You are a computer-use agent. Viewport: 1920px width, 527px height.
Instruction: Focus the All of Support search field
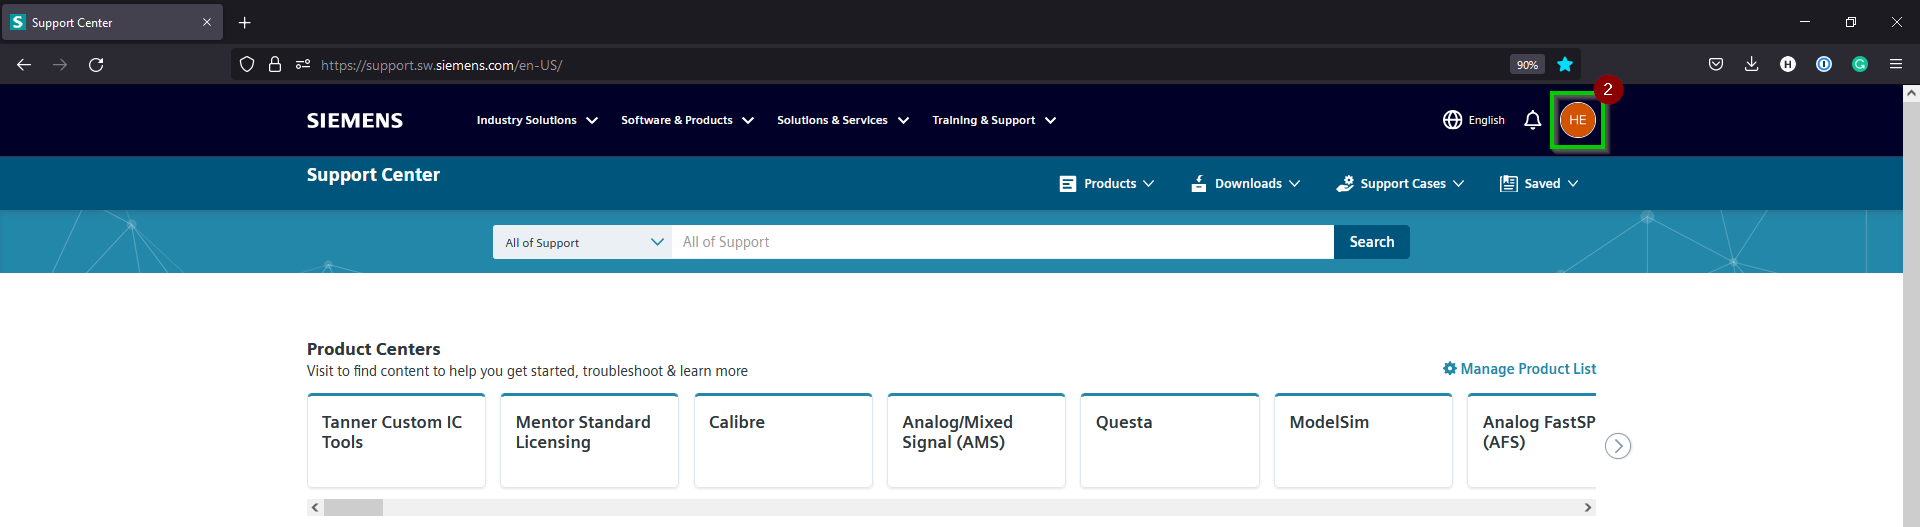coord(1002,242)
